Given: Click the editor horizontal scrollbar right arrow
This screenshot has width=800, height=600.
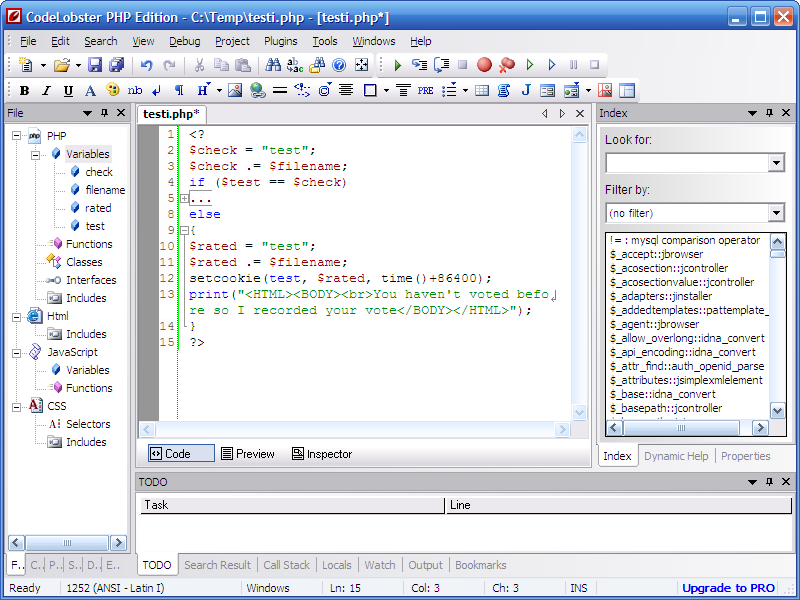Looking at the screenshot, I should (562, 430).
